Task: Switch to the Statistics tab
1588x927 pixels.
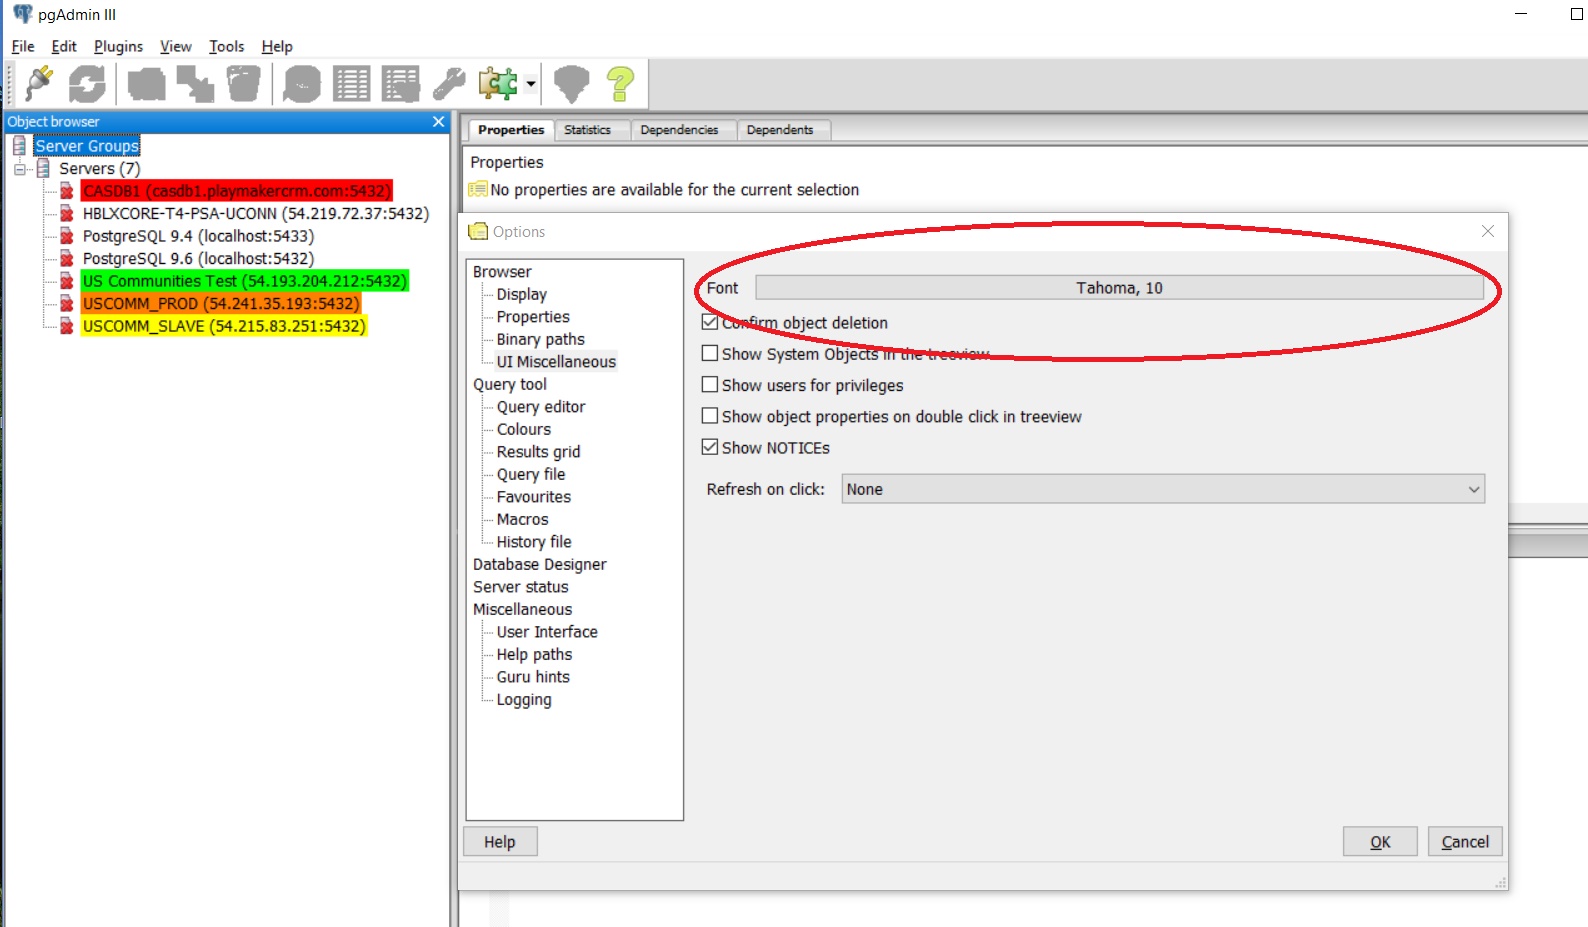Action: pos(587,130)
